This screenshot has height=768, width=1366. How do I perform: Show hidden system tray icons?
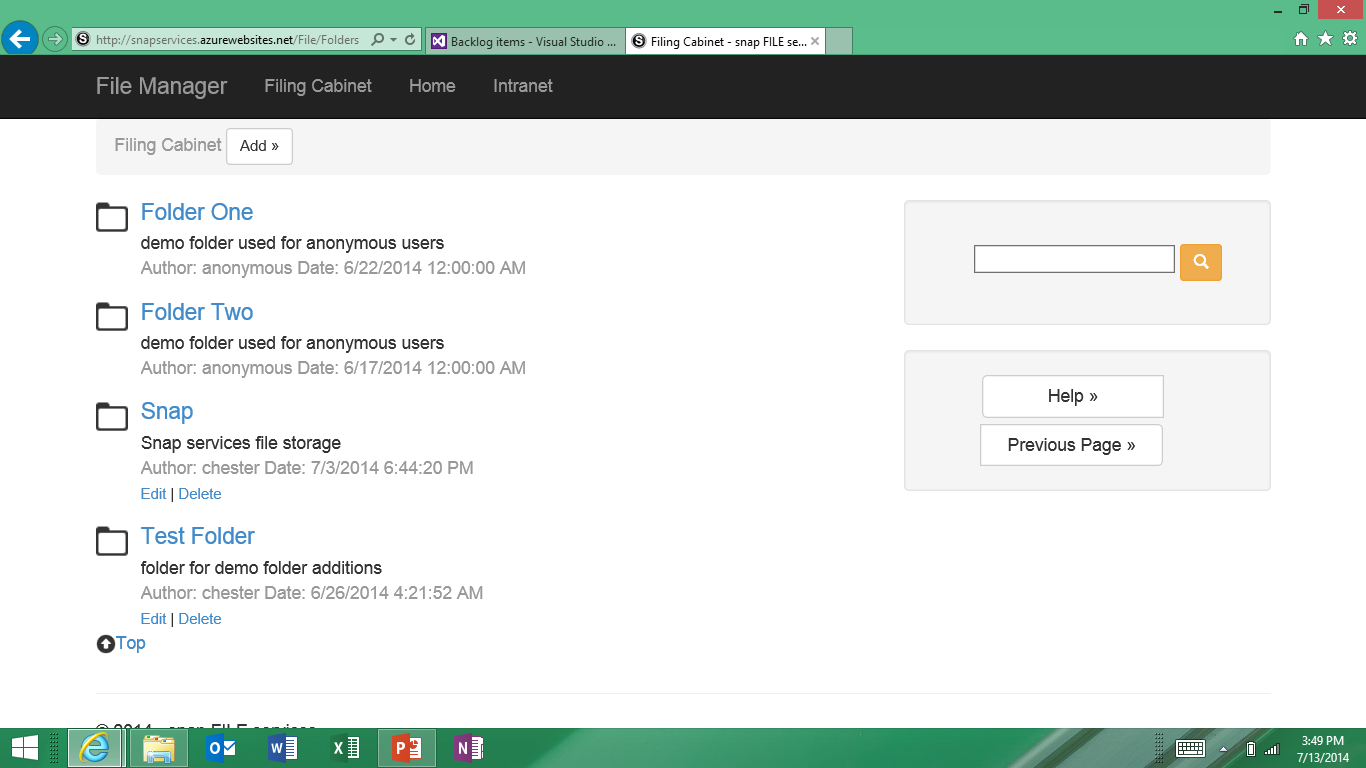pyautogui.click(x=1223, y=749)
